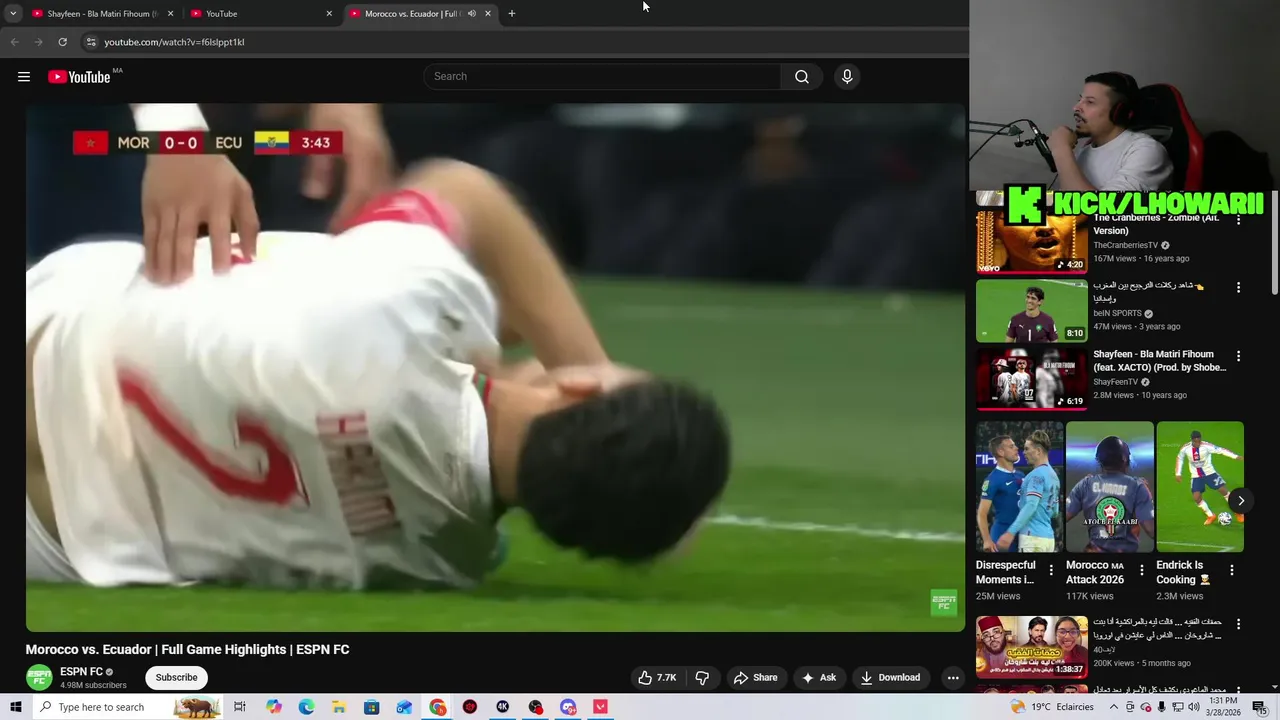Viewport: 1280px width, 720px height.
Task: Close the YouTube browser tab
Action: 329,14
